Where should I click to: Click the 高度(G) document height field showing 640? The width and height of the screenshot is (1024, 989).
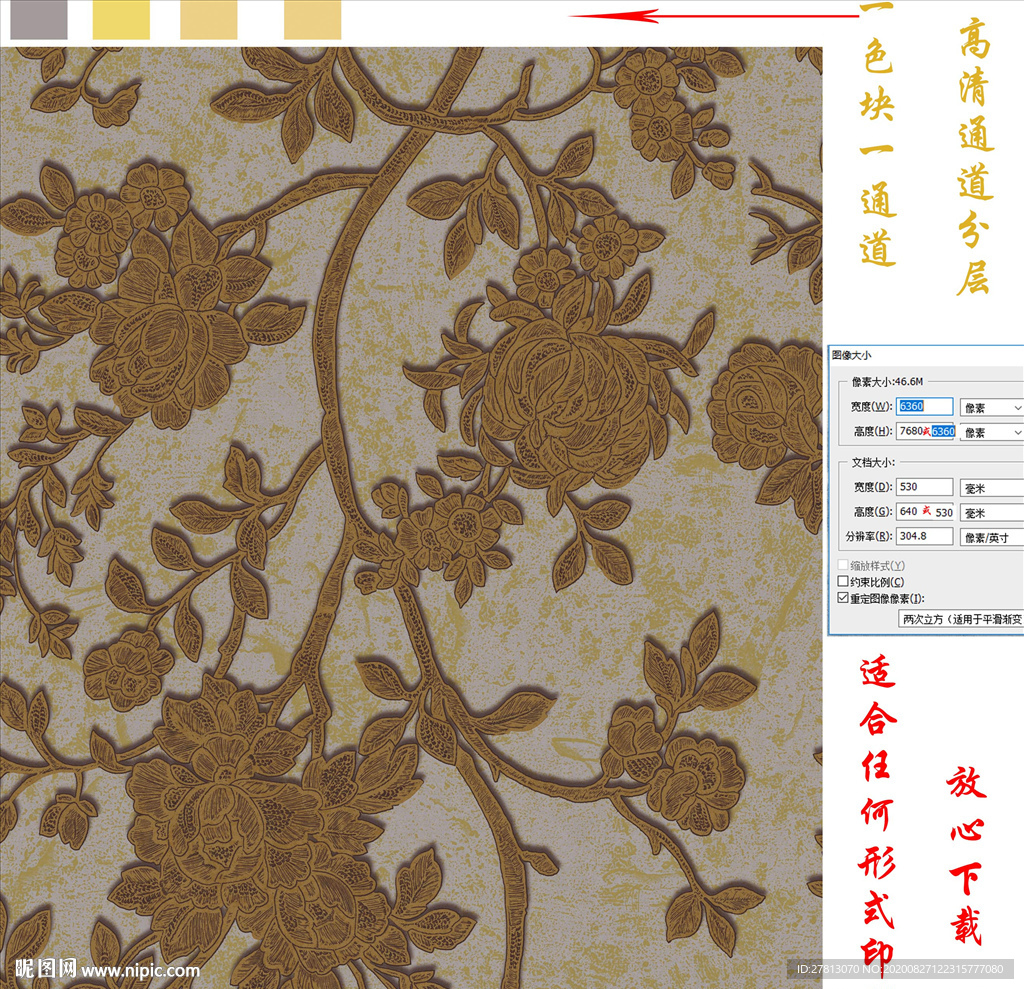(925, 511)
